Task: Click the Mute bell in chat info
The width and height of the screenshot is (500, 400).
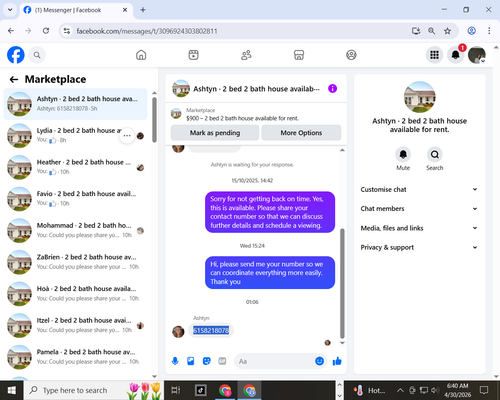Action: [403, 154]
